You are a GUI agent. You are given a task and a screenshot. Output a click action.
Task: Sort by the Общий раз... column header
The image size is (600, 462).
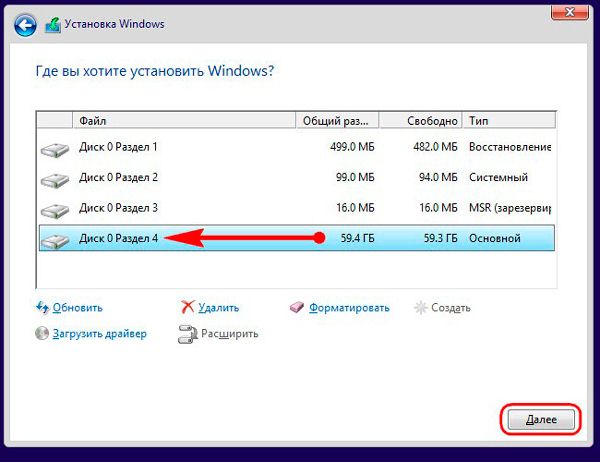pyautogui.click(x=337, y=121)
